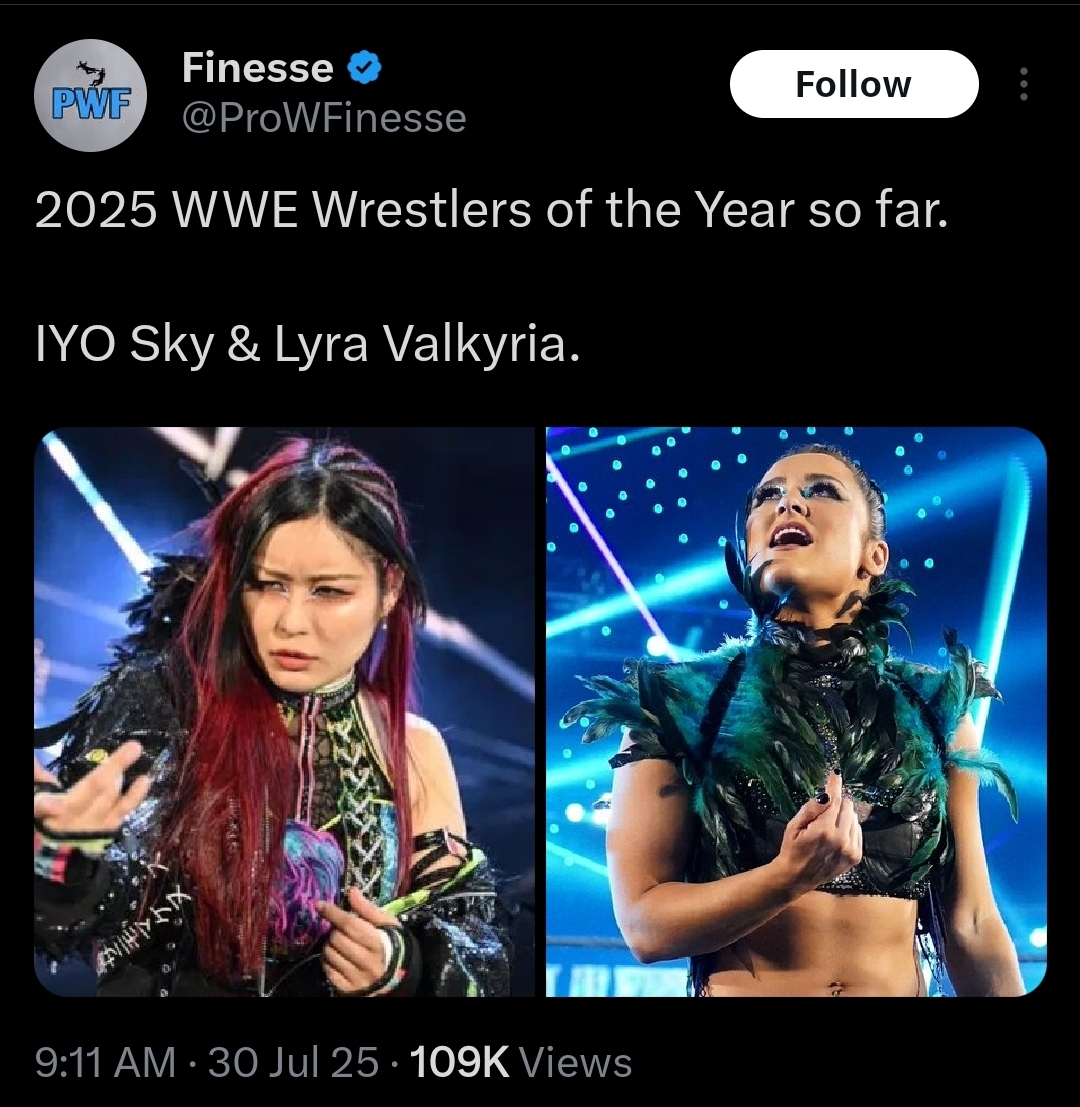
Task: Click the PWF logo text in avatar
Action: pyautogui.click(x=90, y=104)
